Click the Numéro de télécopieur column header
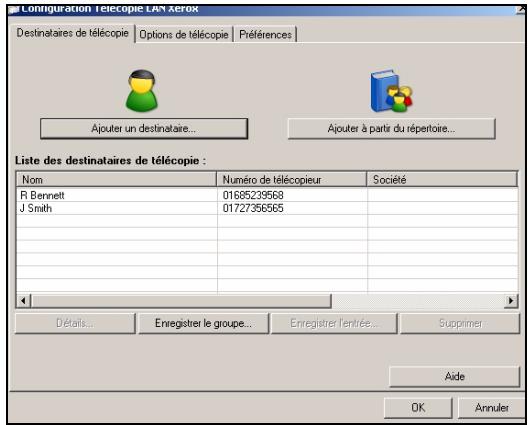 291,179
